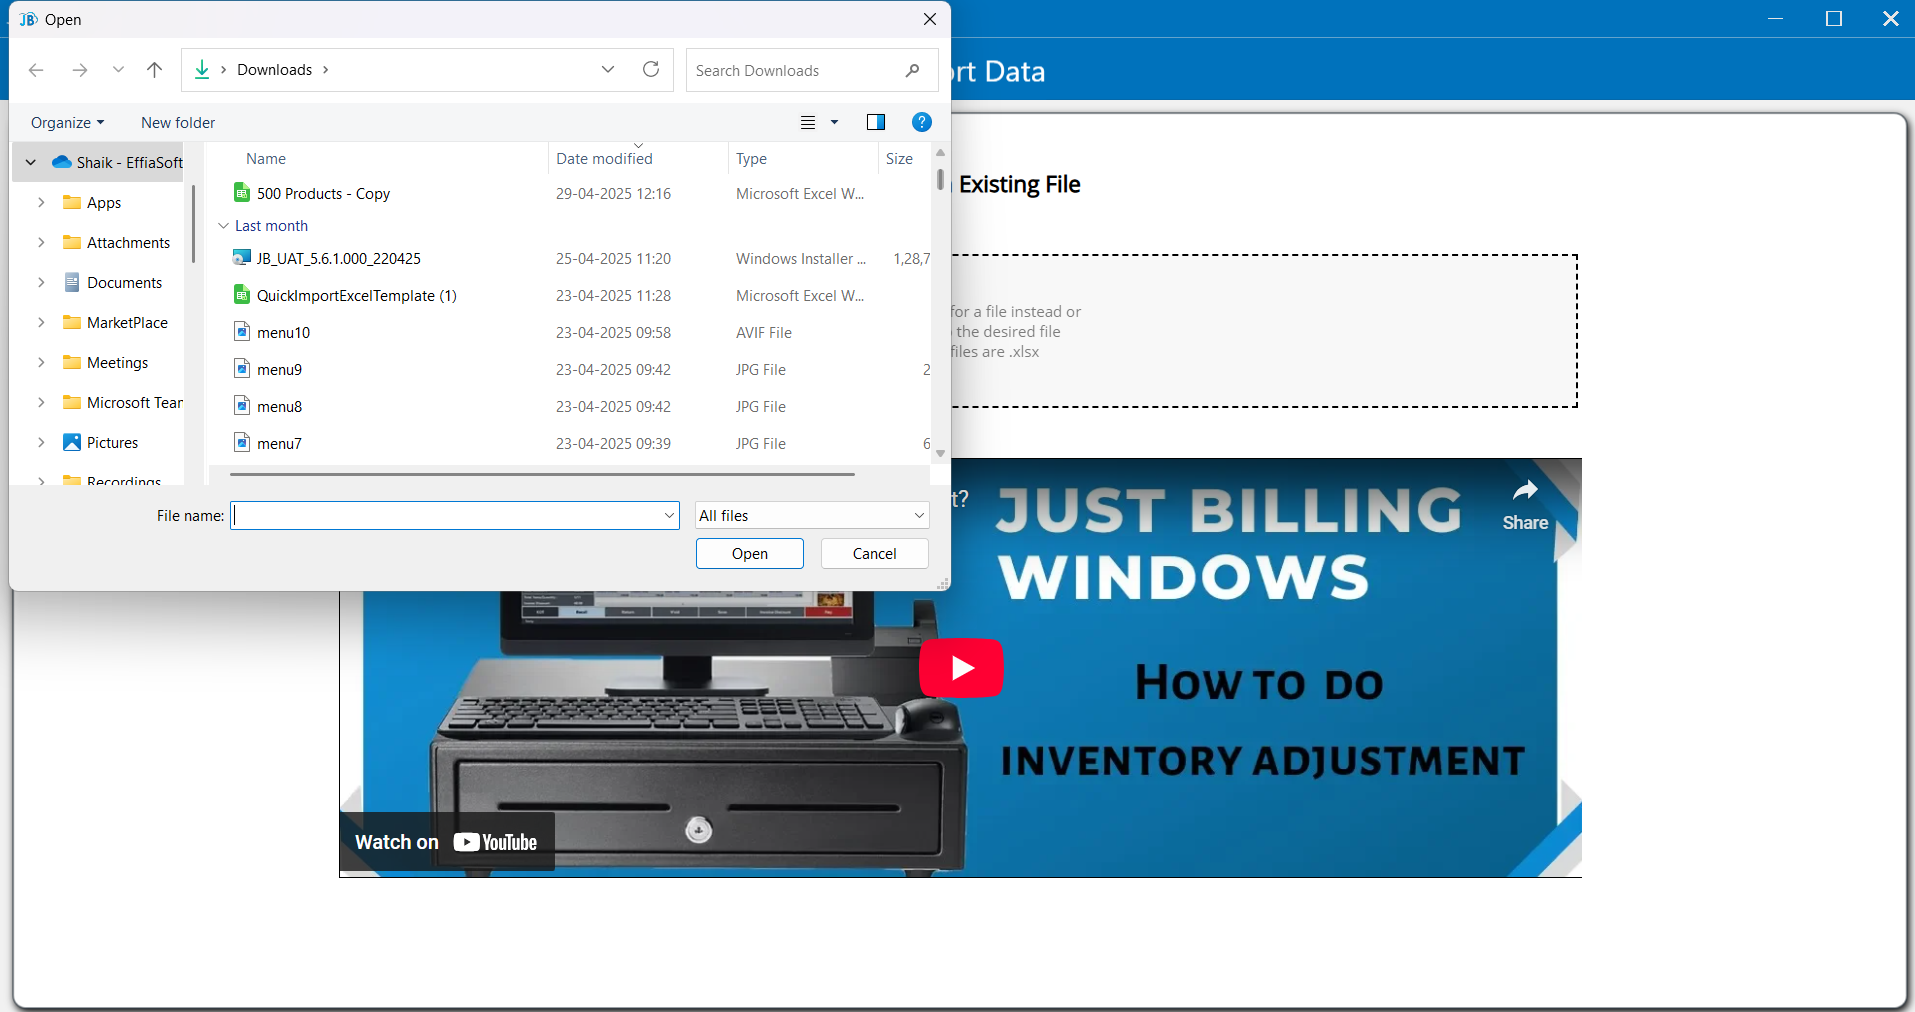
Task: Click the search magnifier icon
Action: click(x=912, y=71)
